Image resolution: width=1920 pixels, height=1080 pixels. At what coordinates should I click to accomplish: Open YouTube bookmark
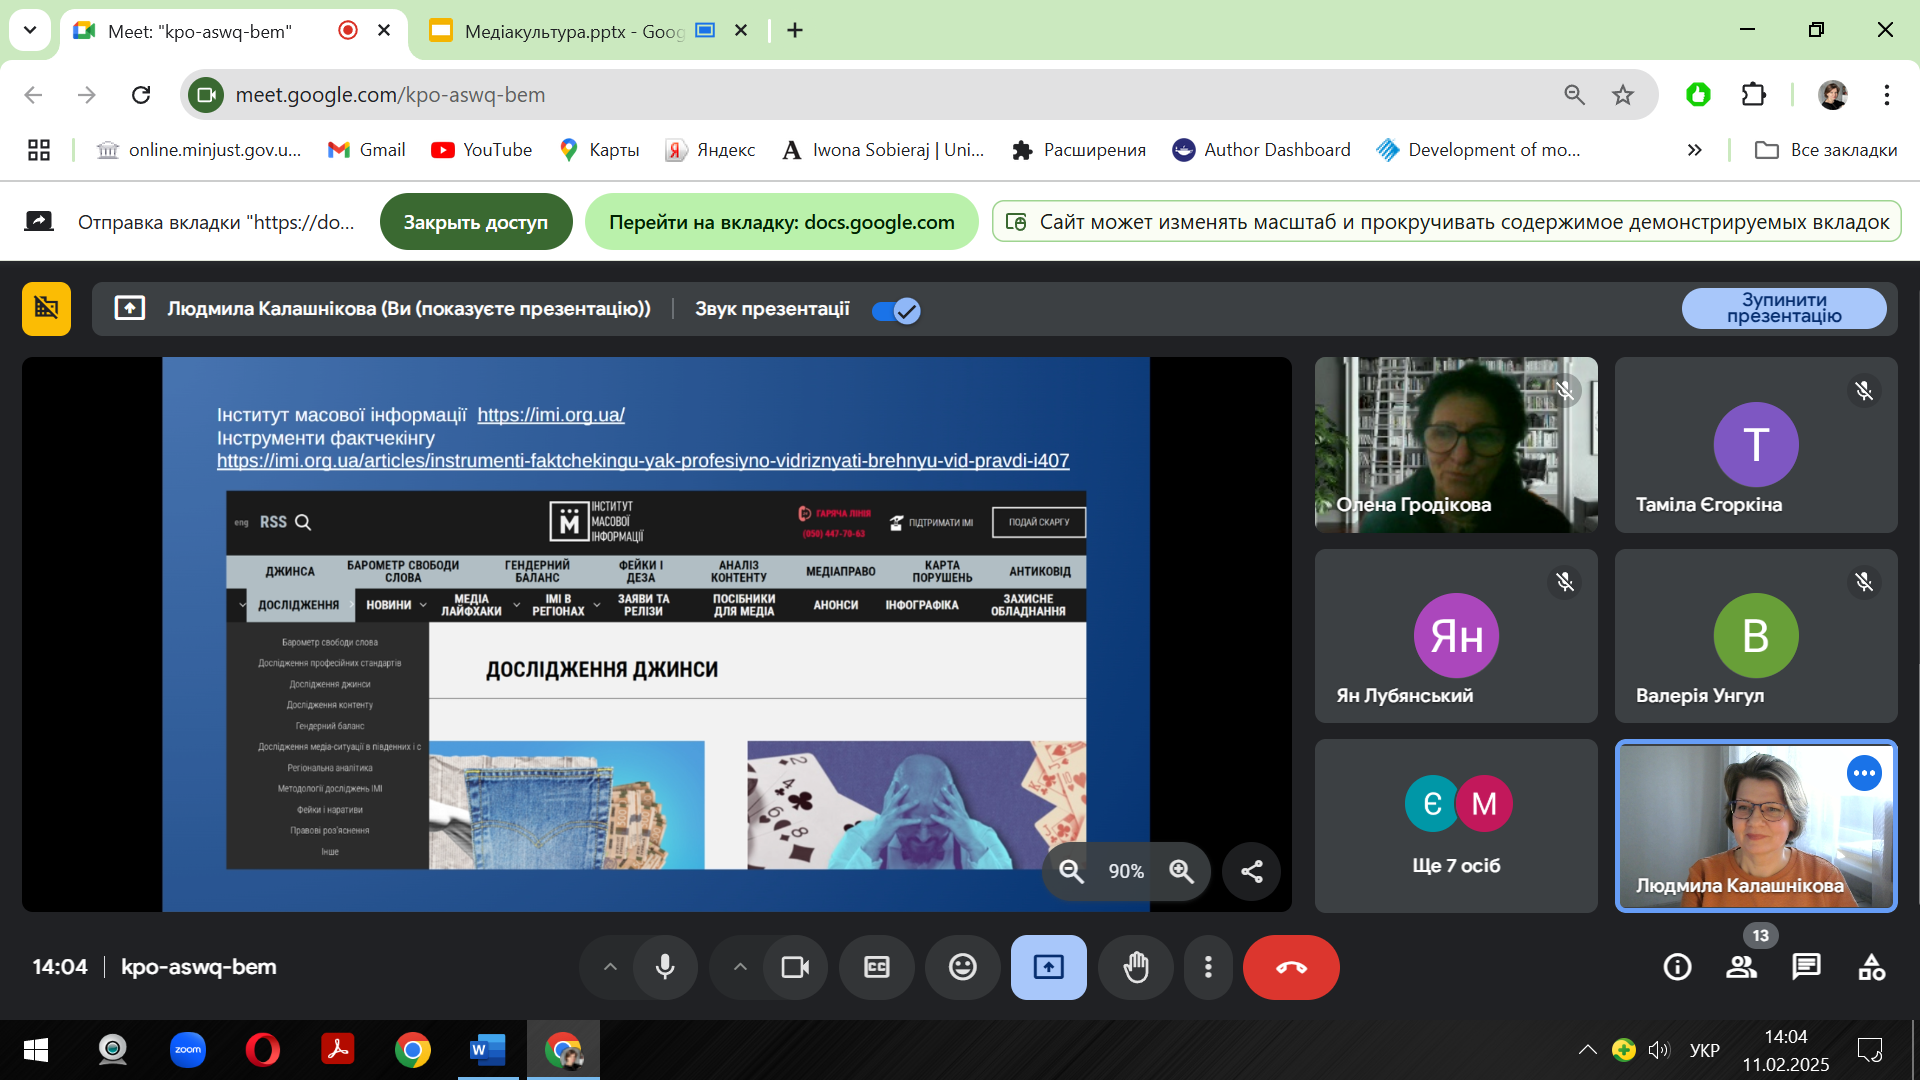click(x=482, y=150)
